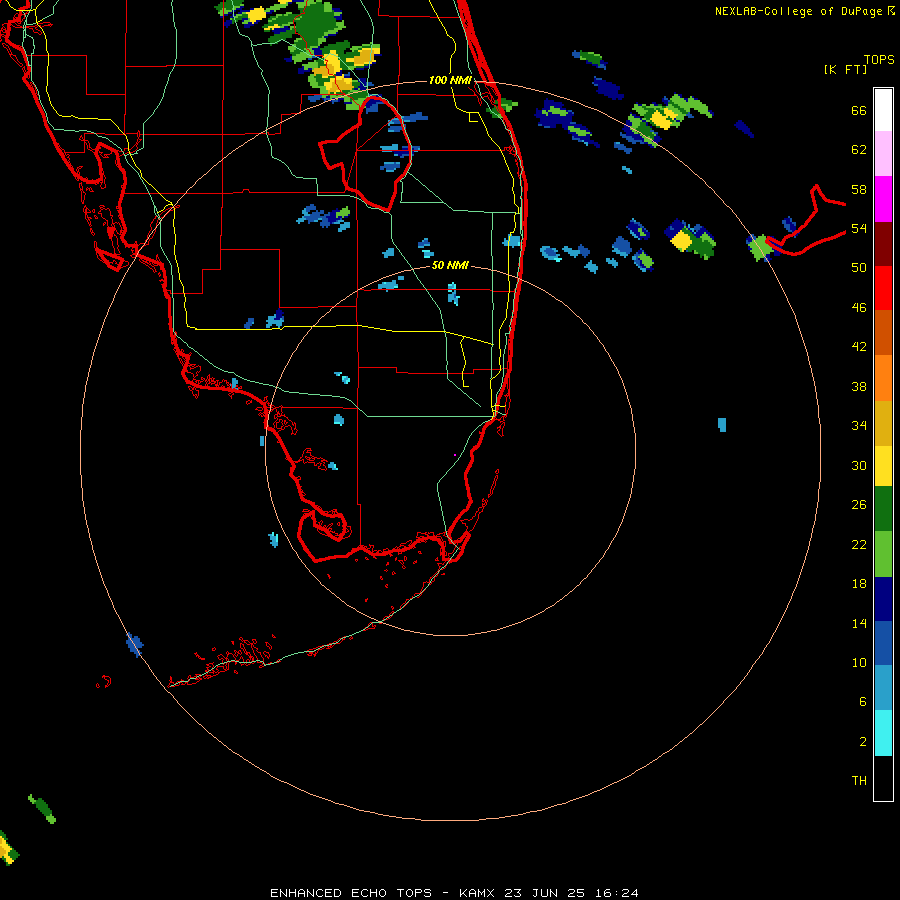Click the legend value "54"
The height and width of the screenshot is (900, 900).
(x=859, y=228)
